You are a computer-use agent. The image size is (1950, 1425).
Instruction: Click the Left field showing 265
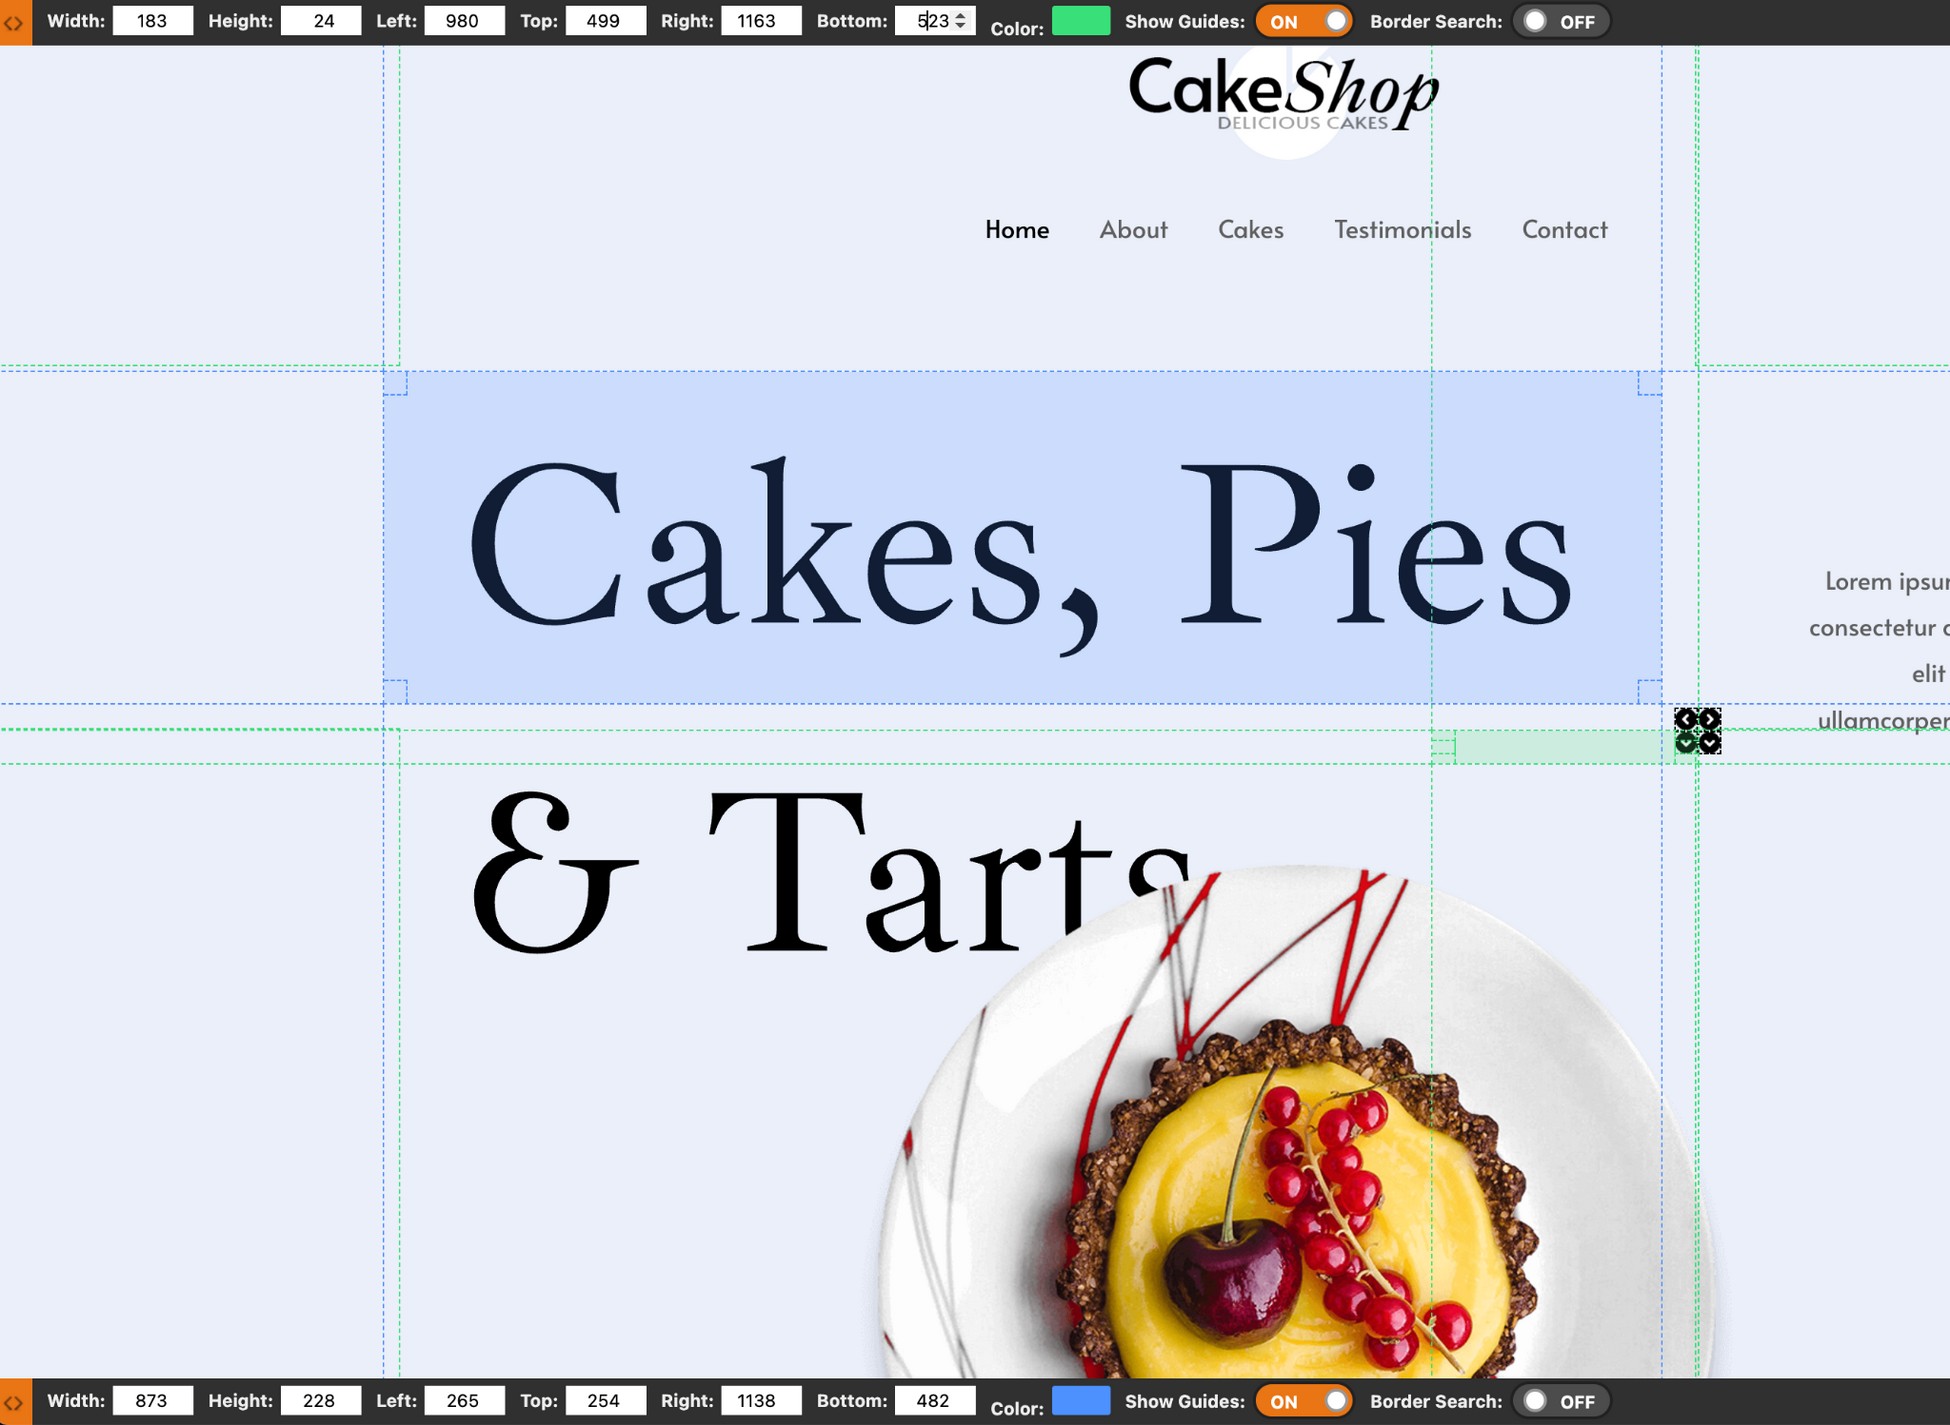coord(464,1401)
